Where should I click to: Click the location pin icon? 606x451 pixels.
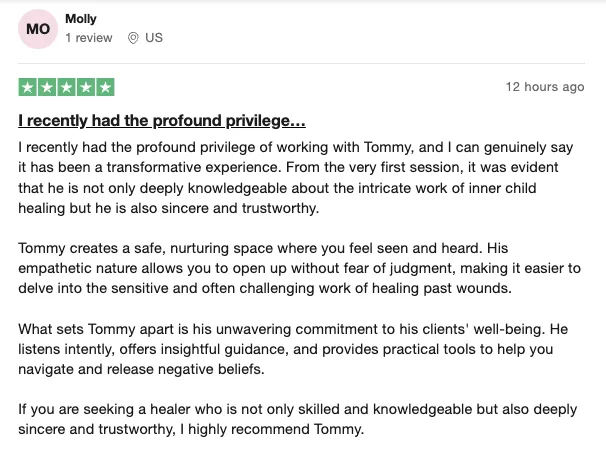(133, 38)
